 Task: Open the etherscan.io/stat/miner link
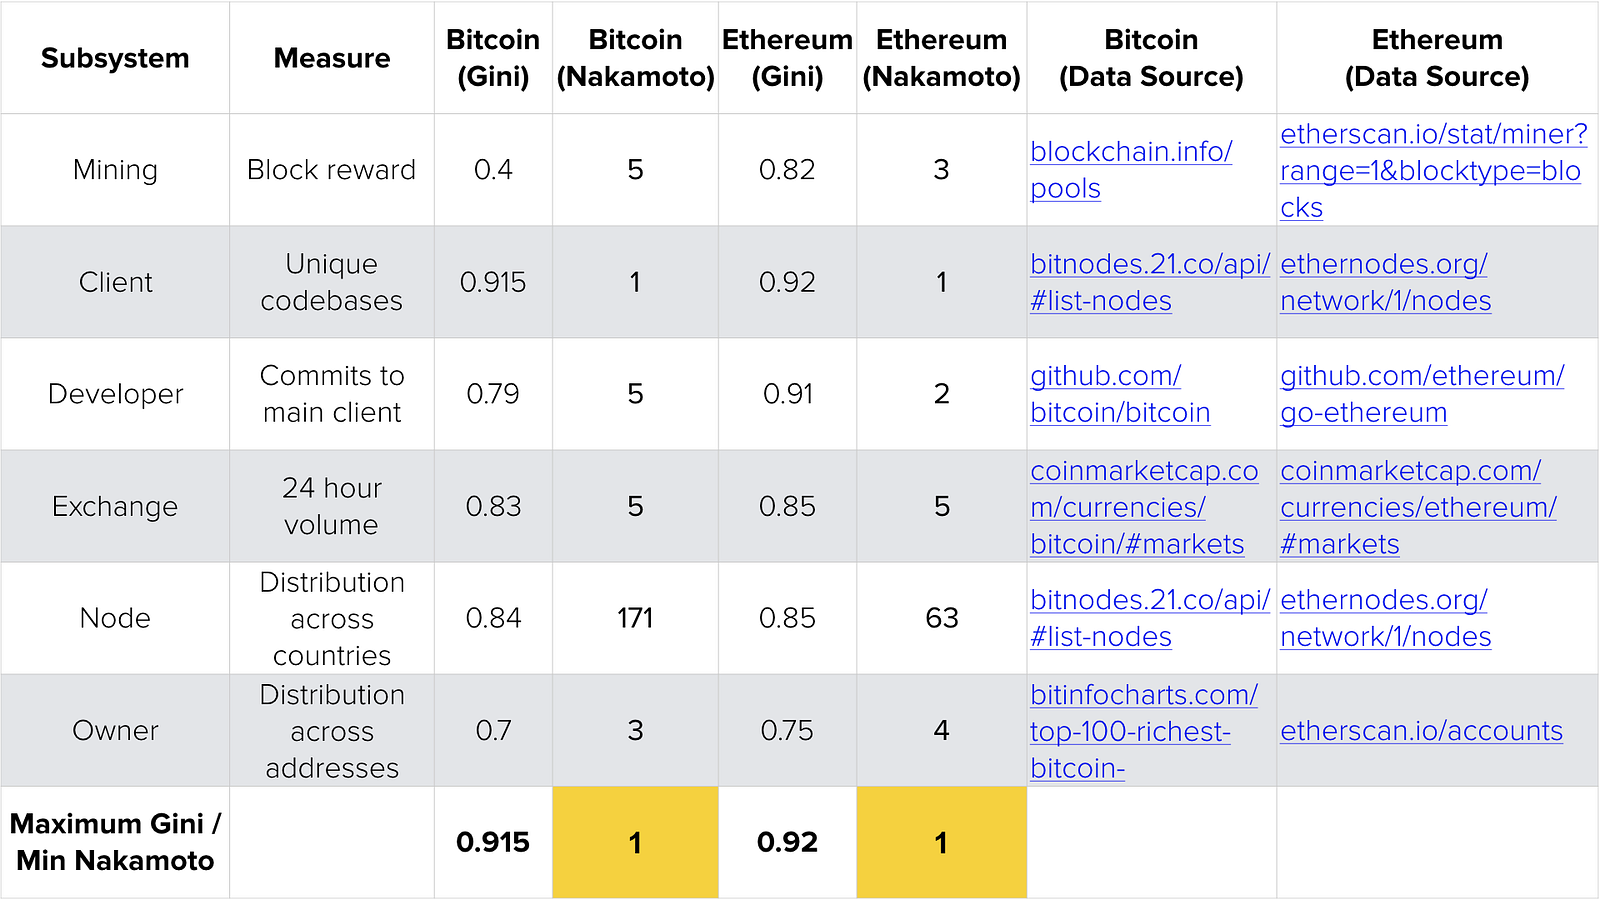coord(1432,135)
